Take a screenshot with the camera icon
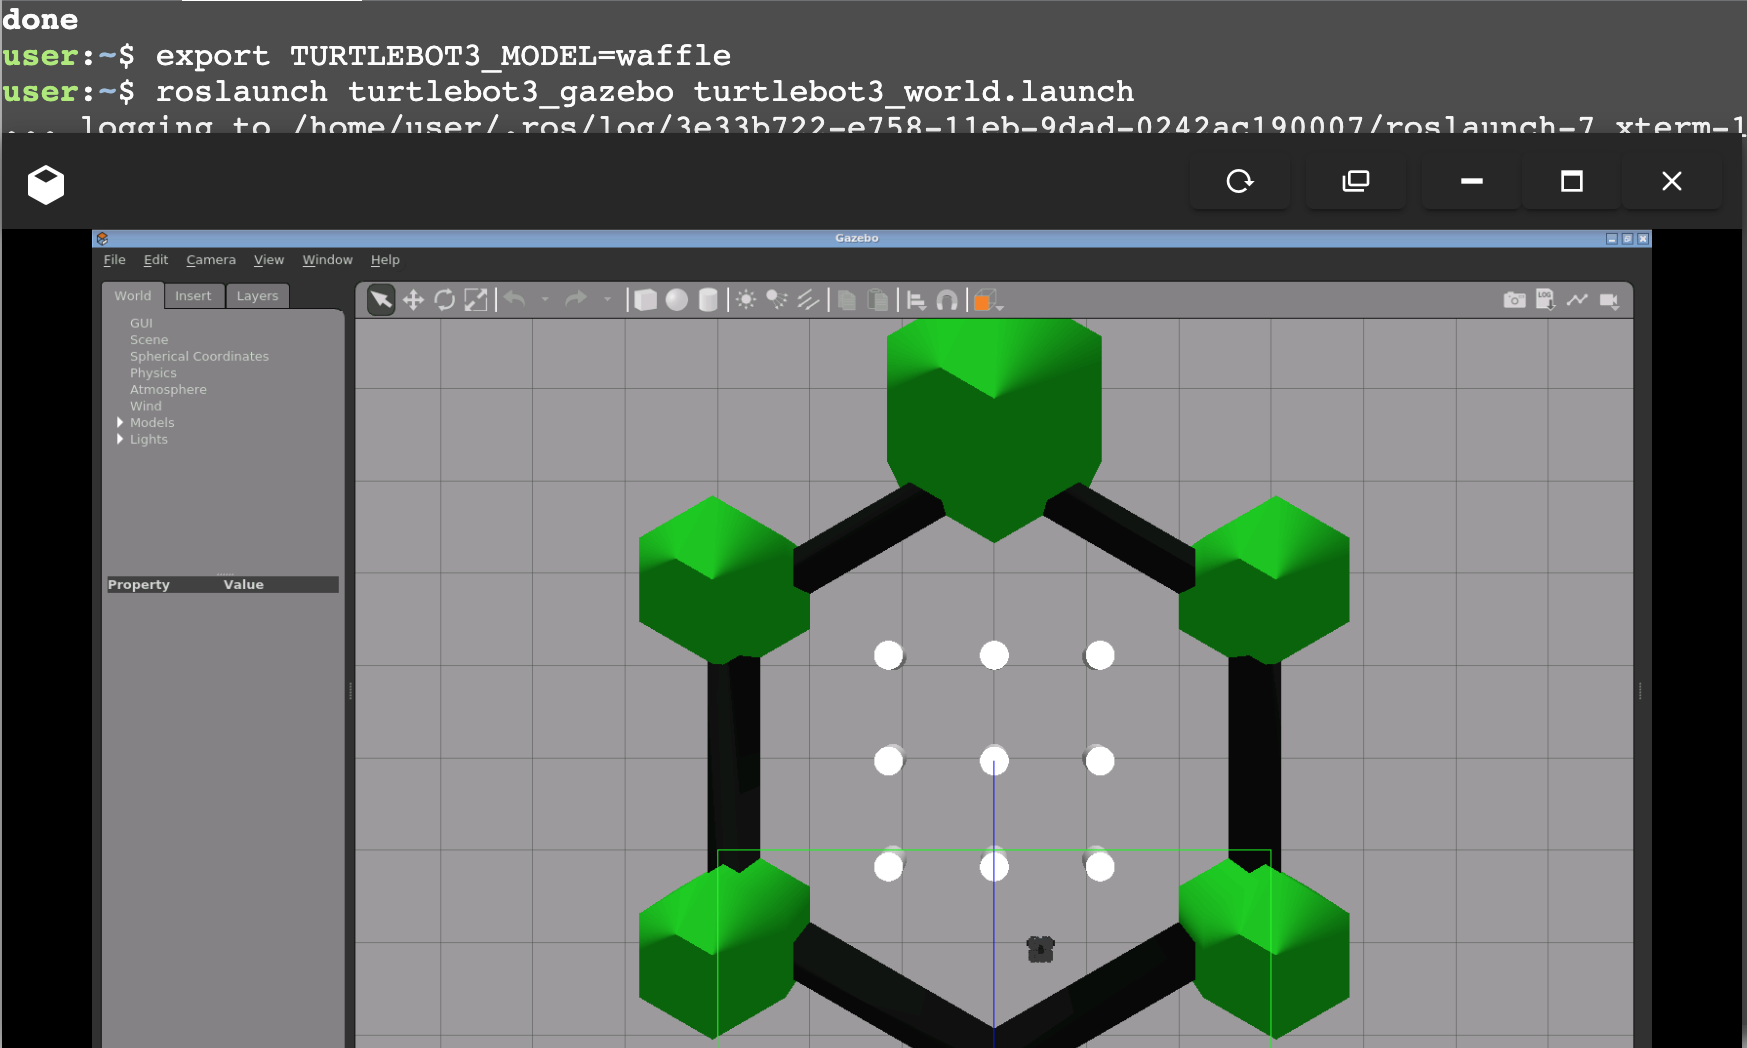Screen dimensions: 1747x1048 coord(1514,299)
